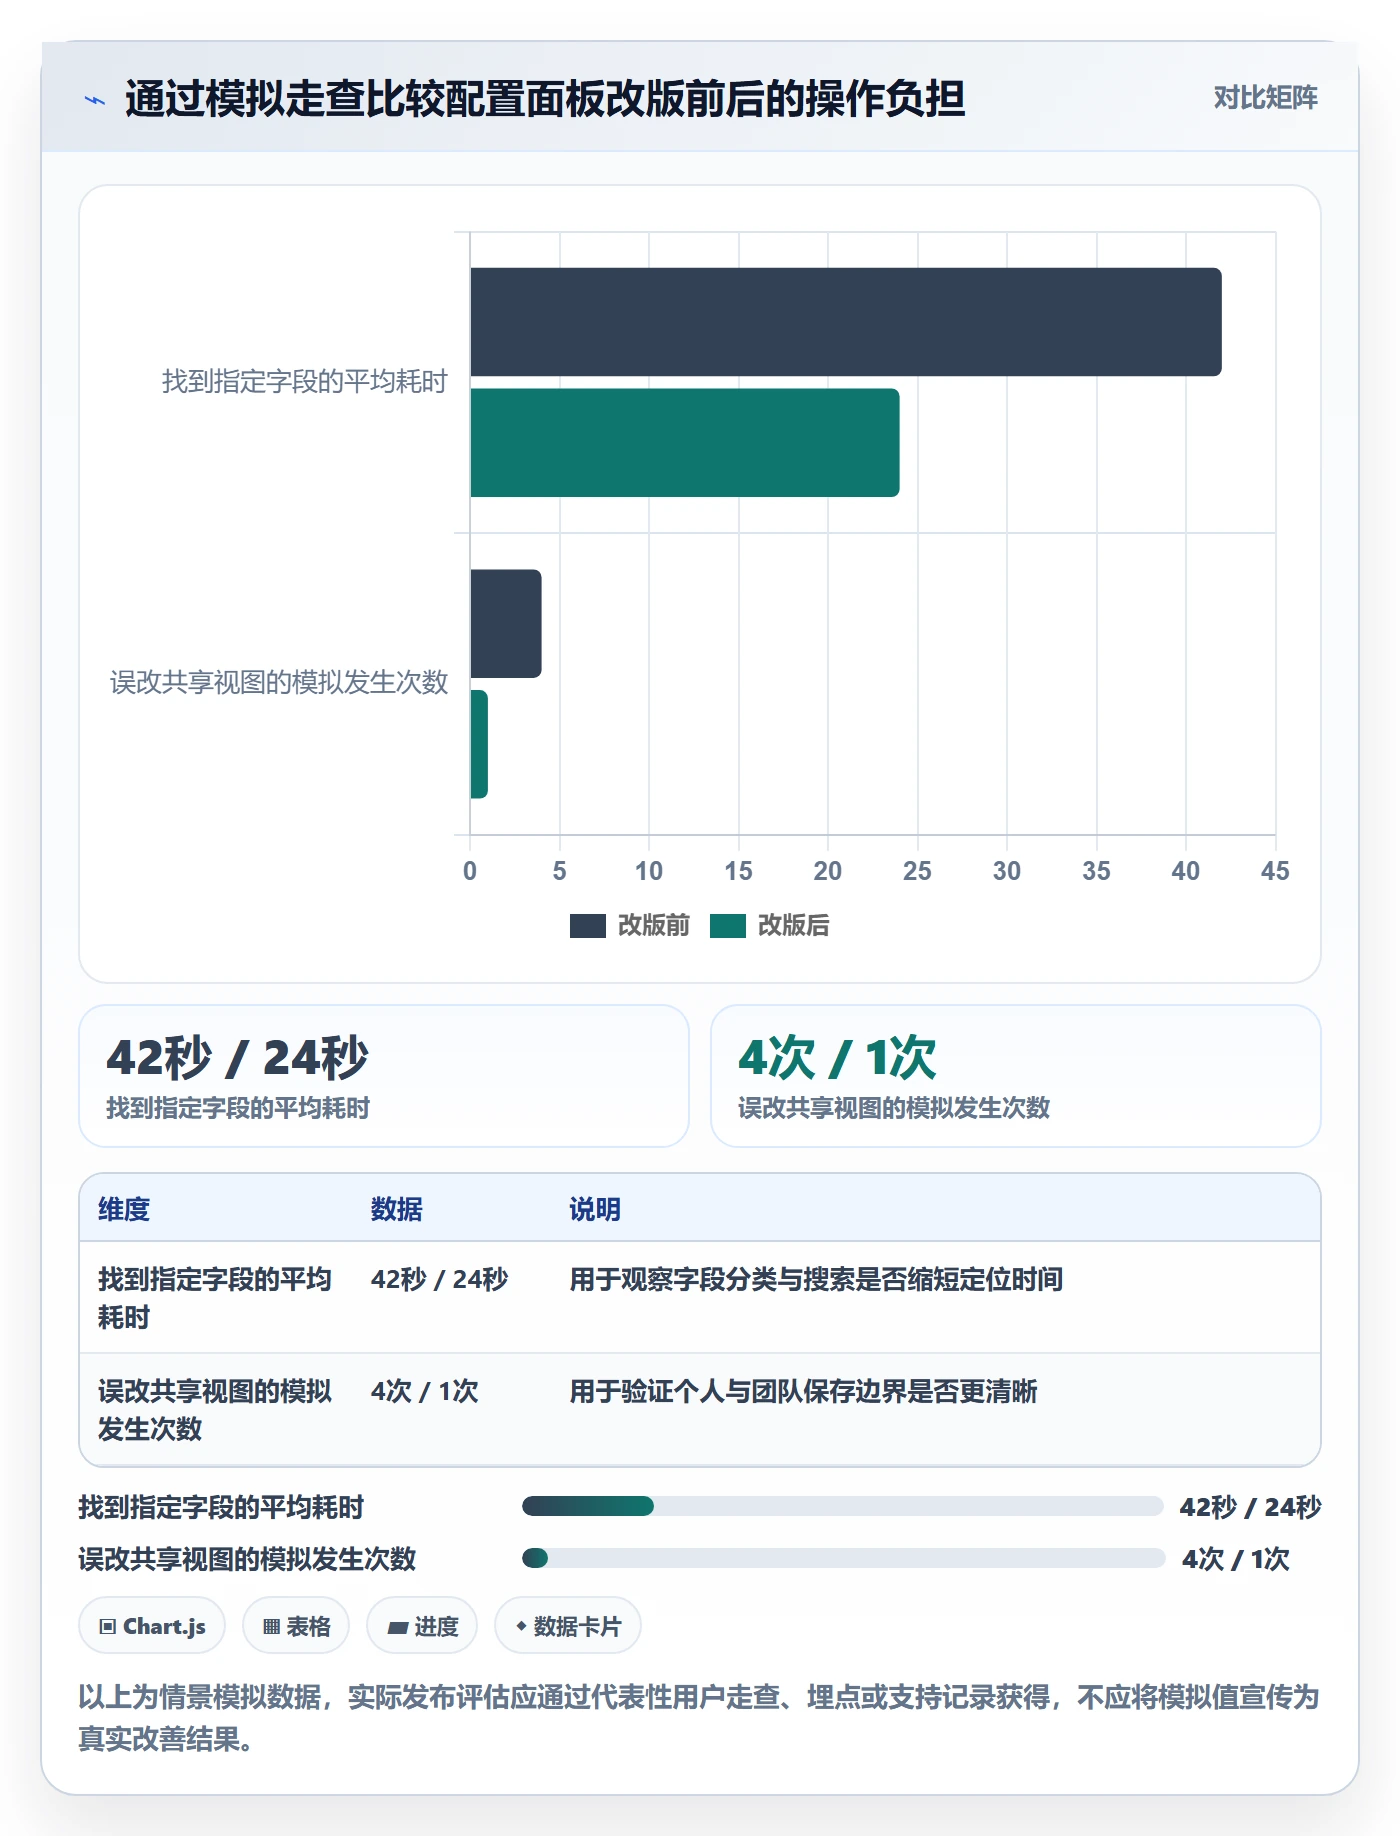Click table cell 4次 / 1次

pyautogui.click(x=425, y=1392)
